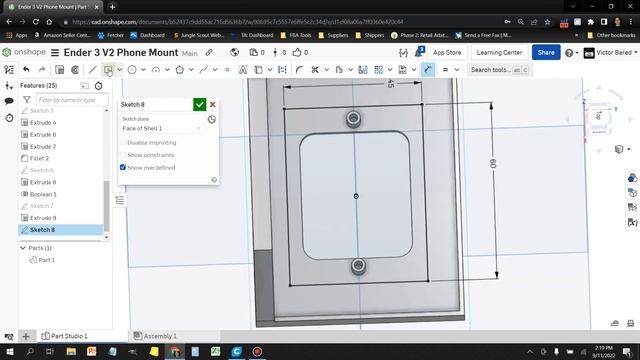
Task: Open the App Store link
Action: click(447, 52)
